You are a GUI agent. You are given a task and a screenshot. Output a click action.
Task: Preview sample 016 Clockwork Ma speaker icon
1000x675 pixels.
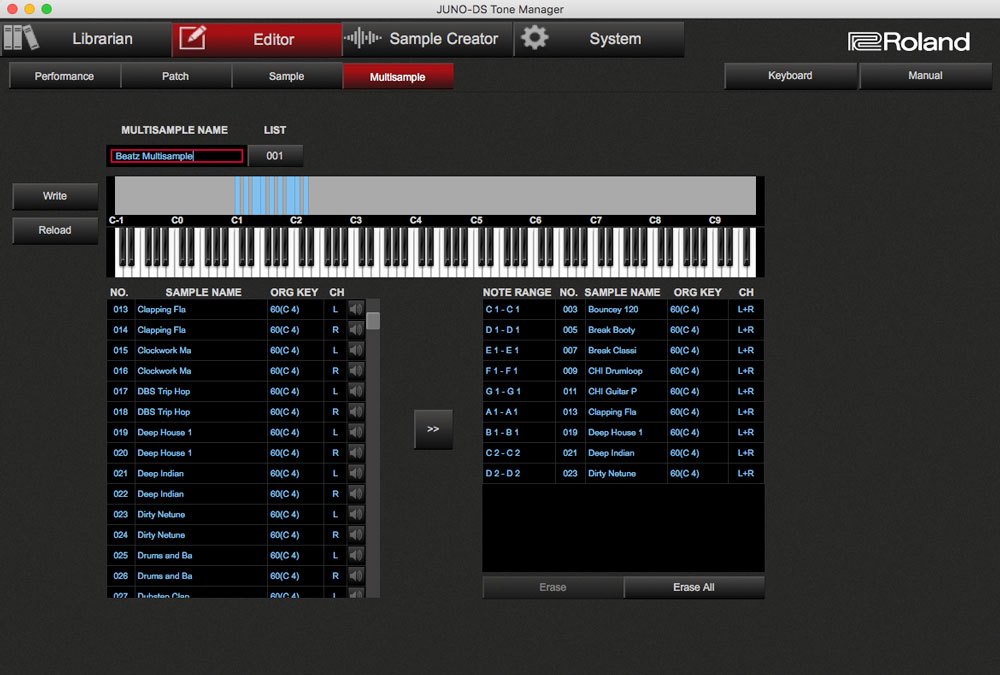tap(356, 371)
